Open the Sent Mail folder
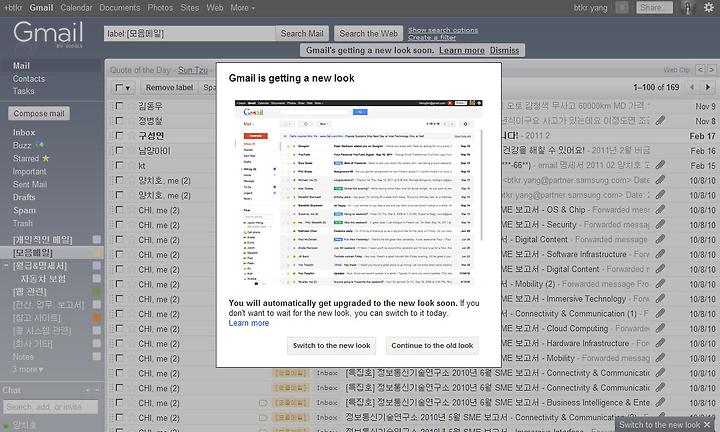720x432 pixels. point(30,184)
